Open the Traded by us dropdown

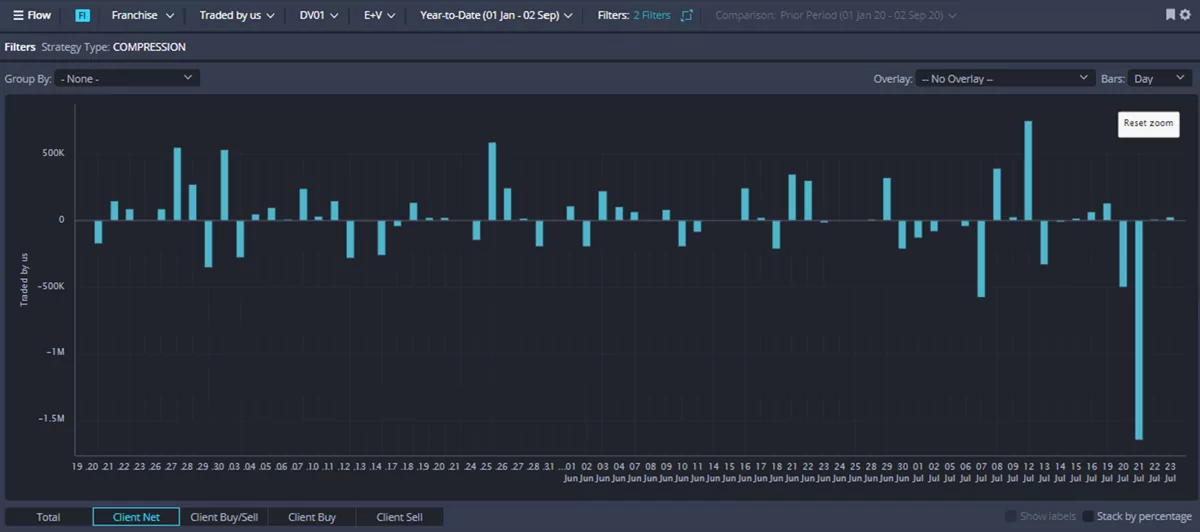coord(237,16)
